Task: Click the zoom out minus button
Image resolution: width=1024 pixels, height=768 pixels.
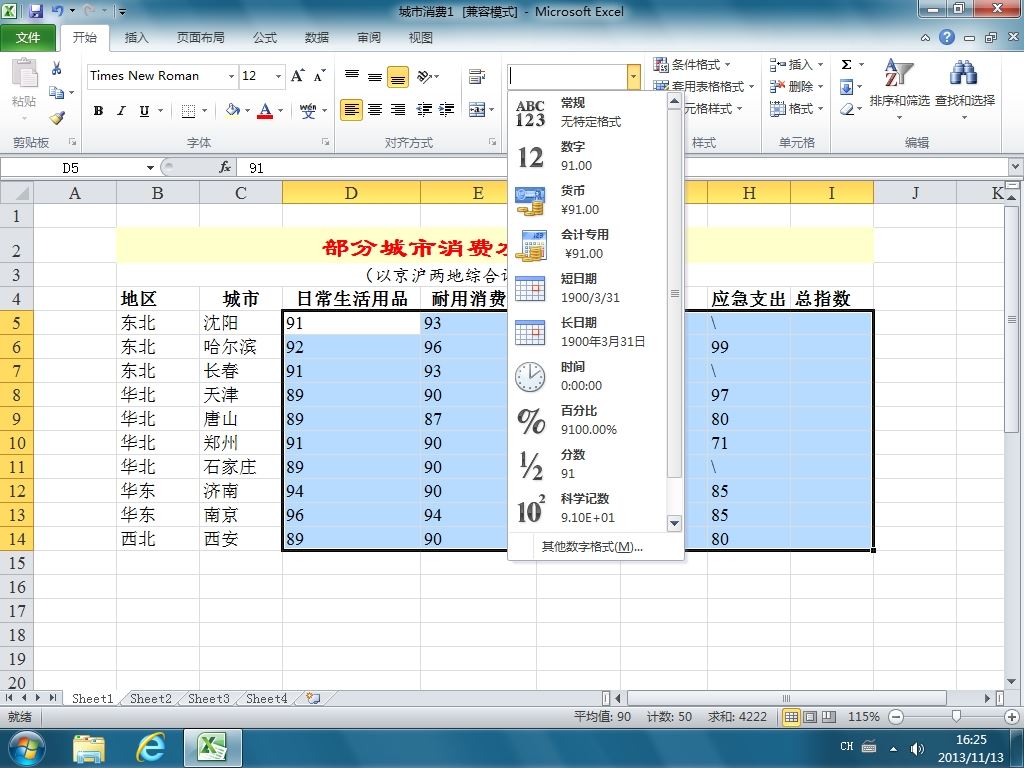Action: (897, 717)
